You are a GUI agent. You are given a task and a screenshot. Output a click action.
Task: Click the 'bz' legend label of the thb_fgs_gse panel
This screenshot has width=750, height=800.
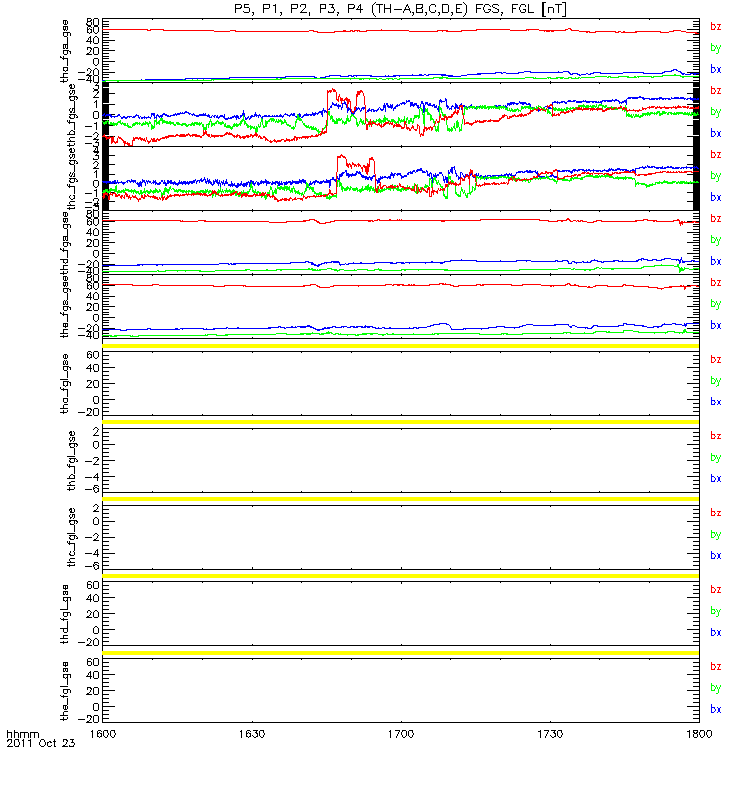[x=716, y=91]
